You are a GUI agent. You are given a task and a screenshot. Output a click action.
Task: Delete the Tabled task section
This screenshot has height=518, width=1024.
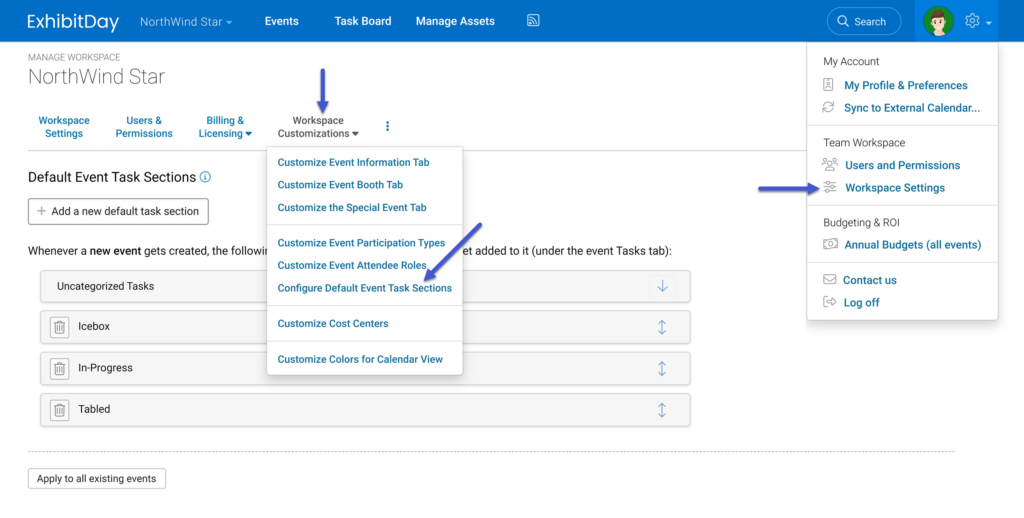click(x=59, y=410)
